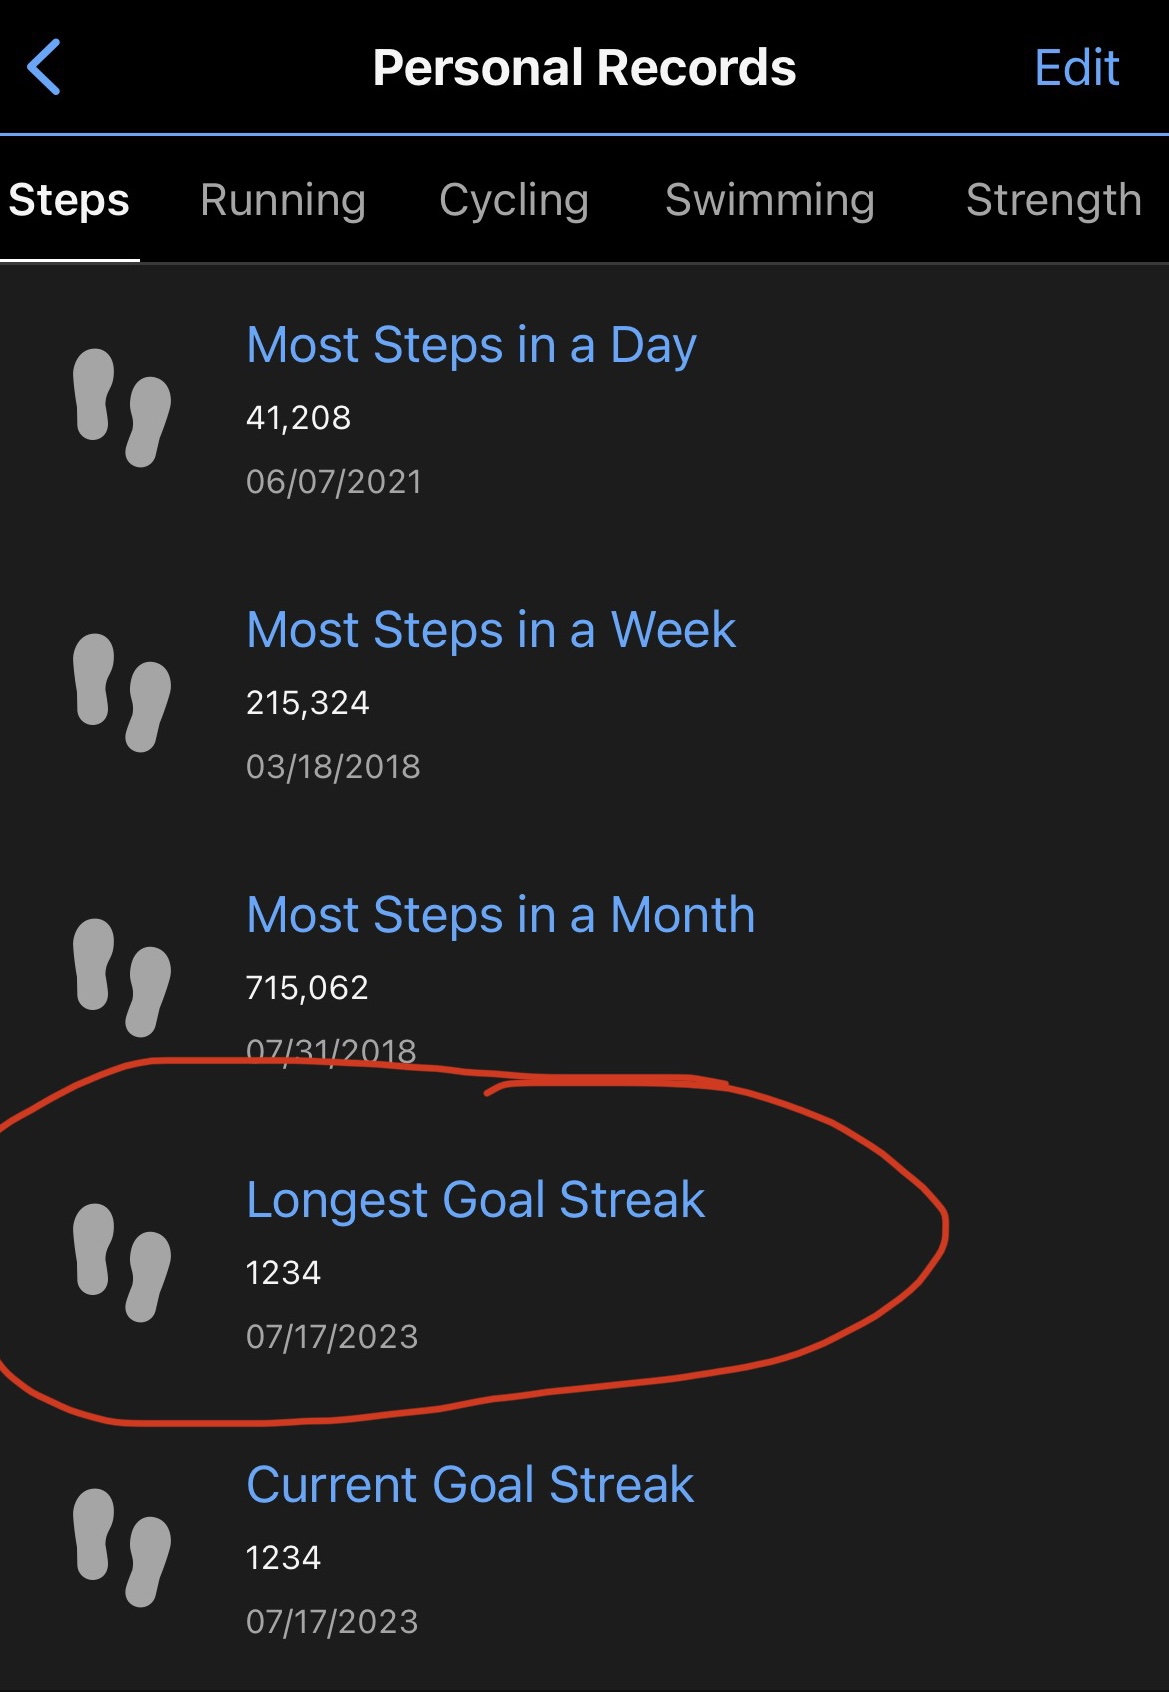This screenshot has height=1692, width=1169.
Task: Tap footprints icon beside Most Steps in a Month
Action: pyautogui.click(x=122, y=977)
